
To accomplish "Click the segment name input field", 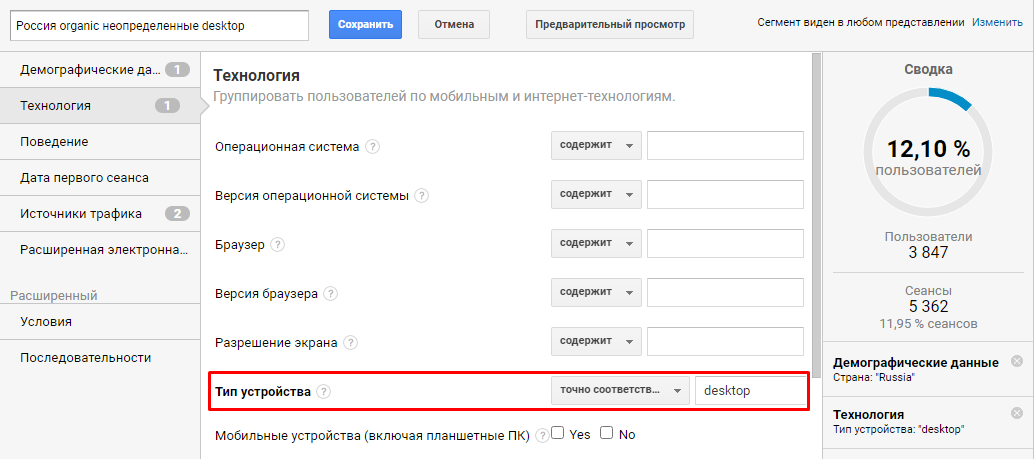I will coord(160,26).
